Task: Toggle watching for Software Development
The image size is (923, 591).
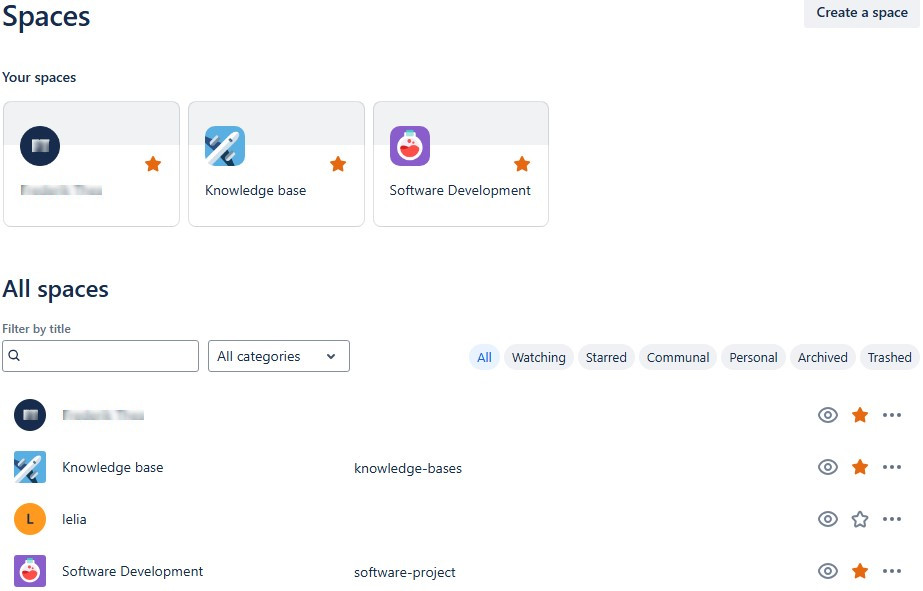Action: click(828, 571)
